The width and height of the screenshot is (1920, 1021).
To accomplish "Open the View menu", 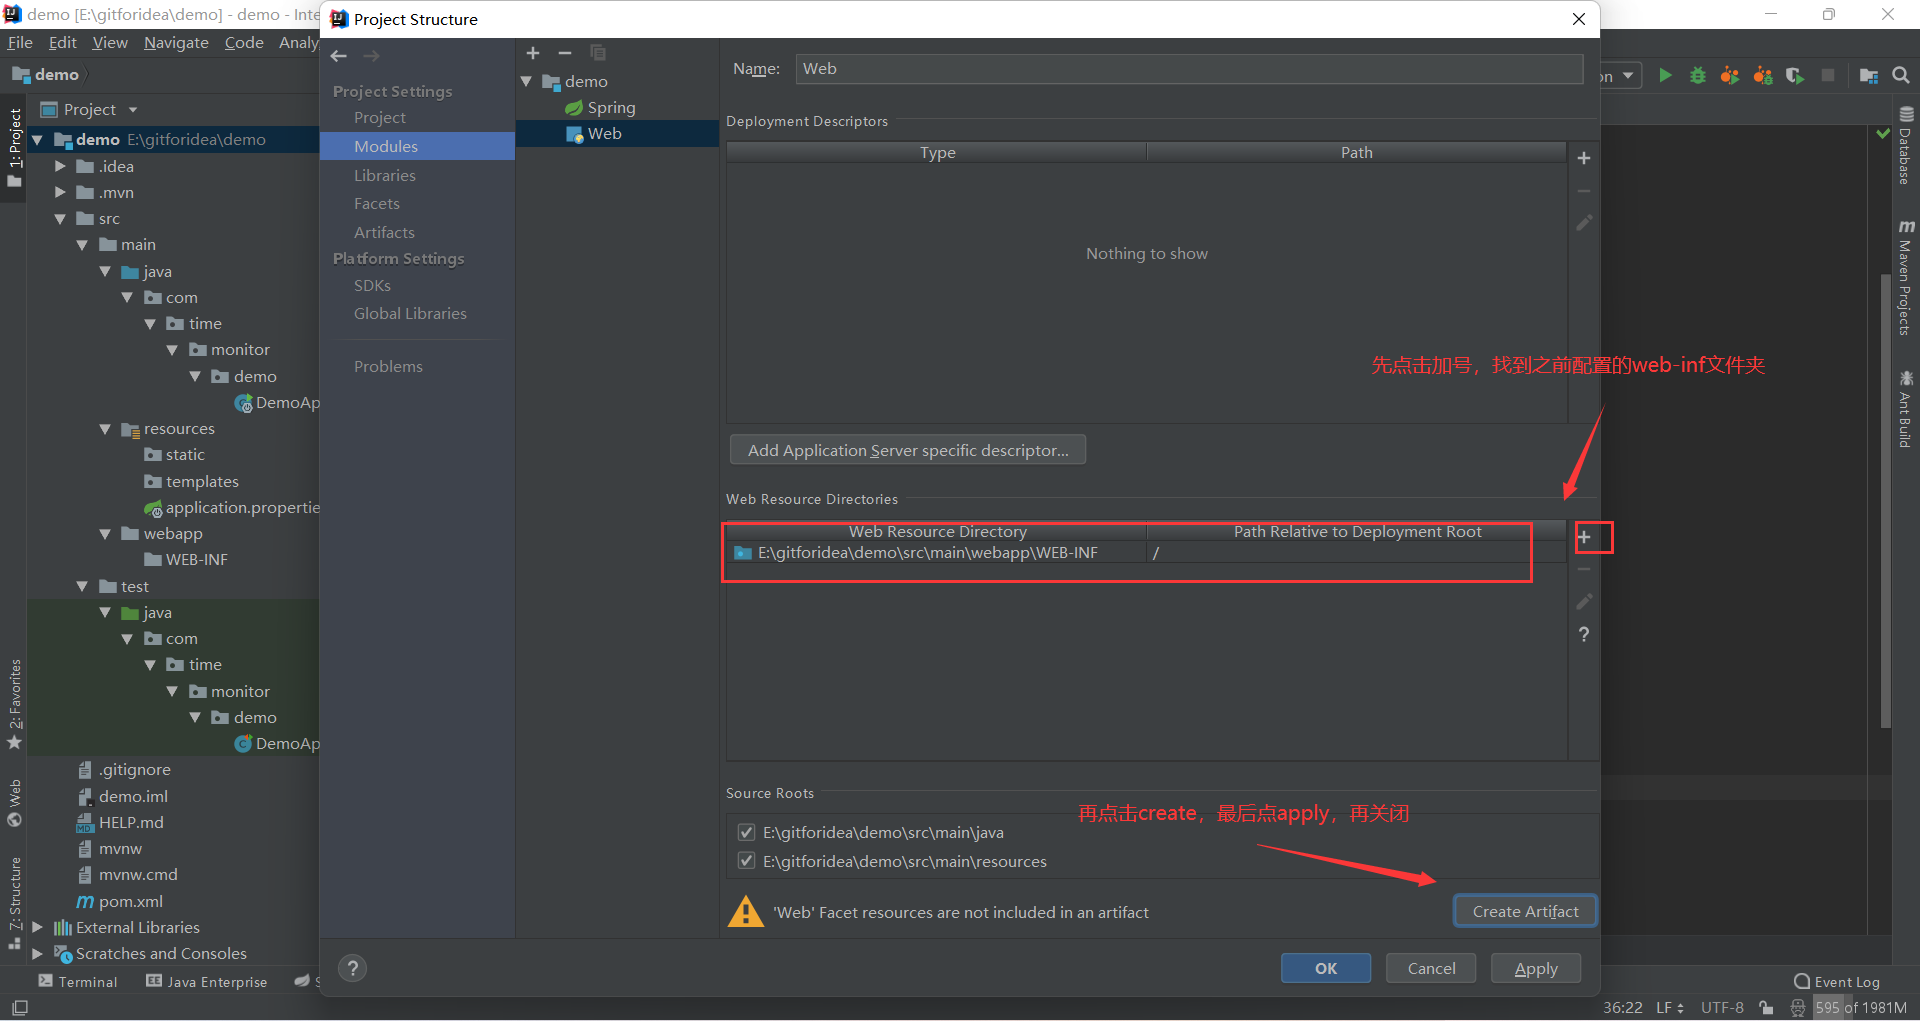I will coord(110,42).
